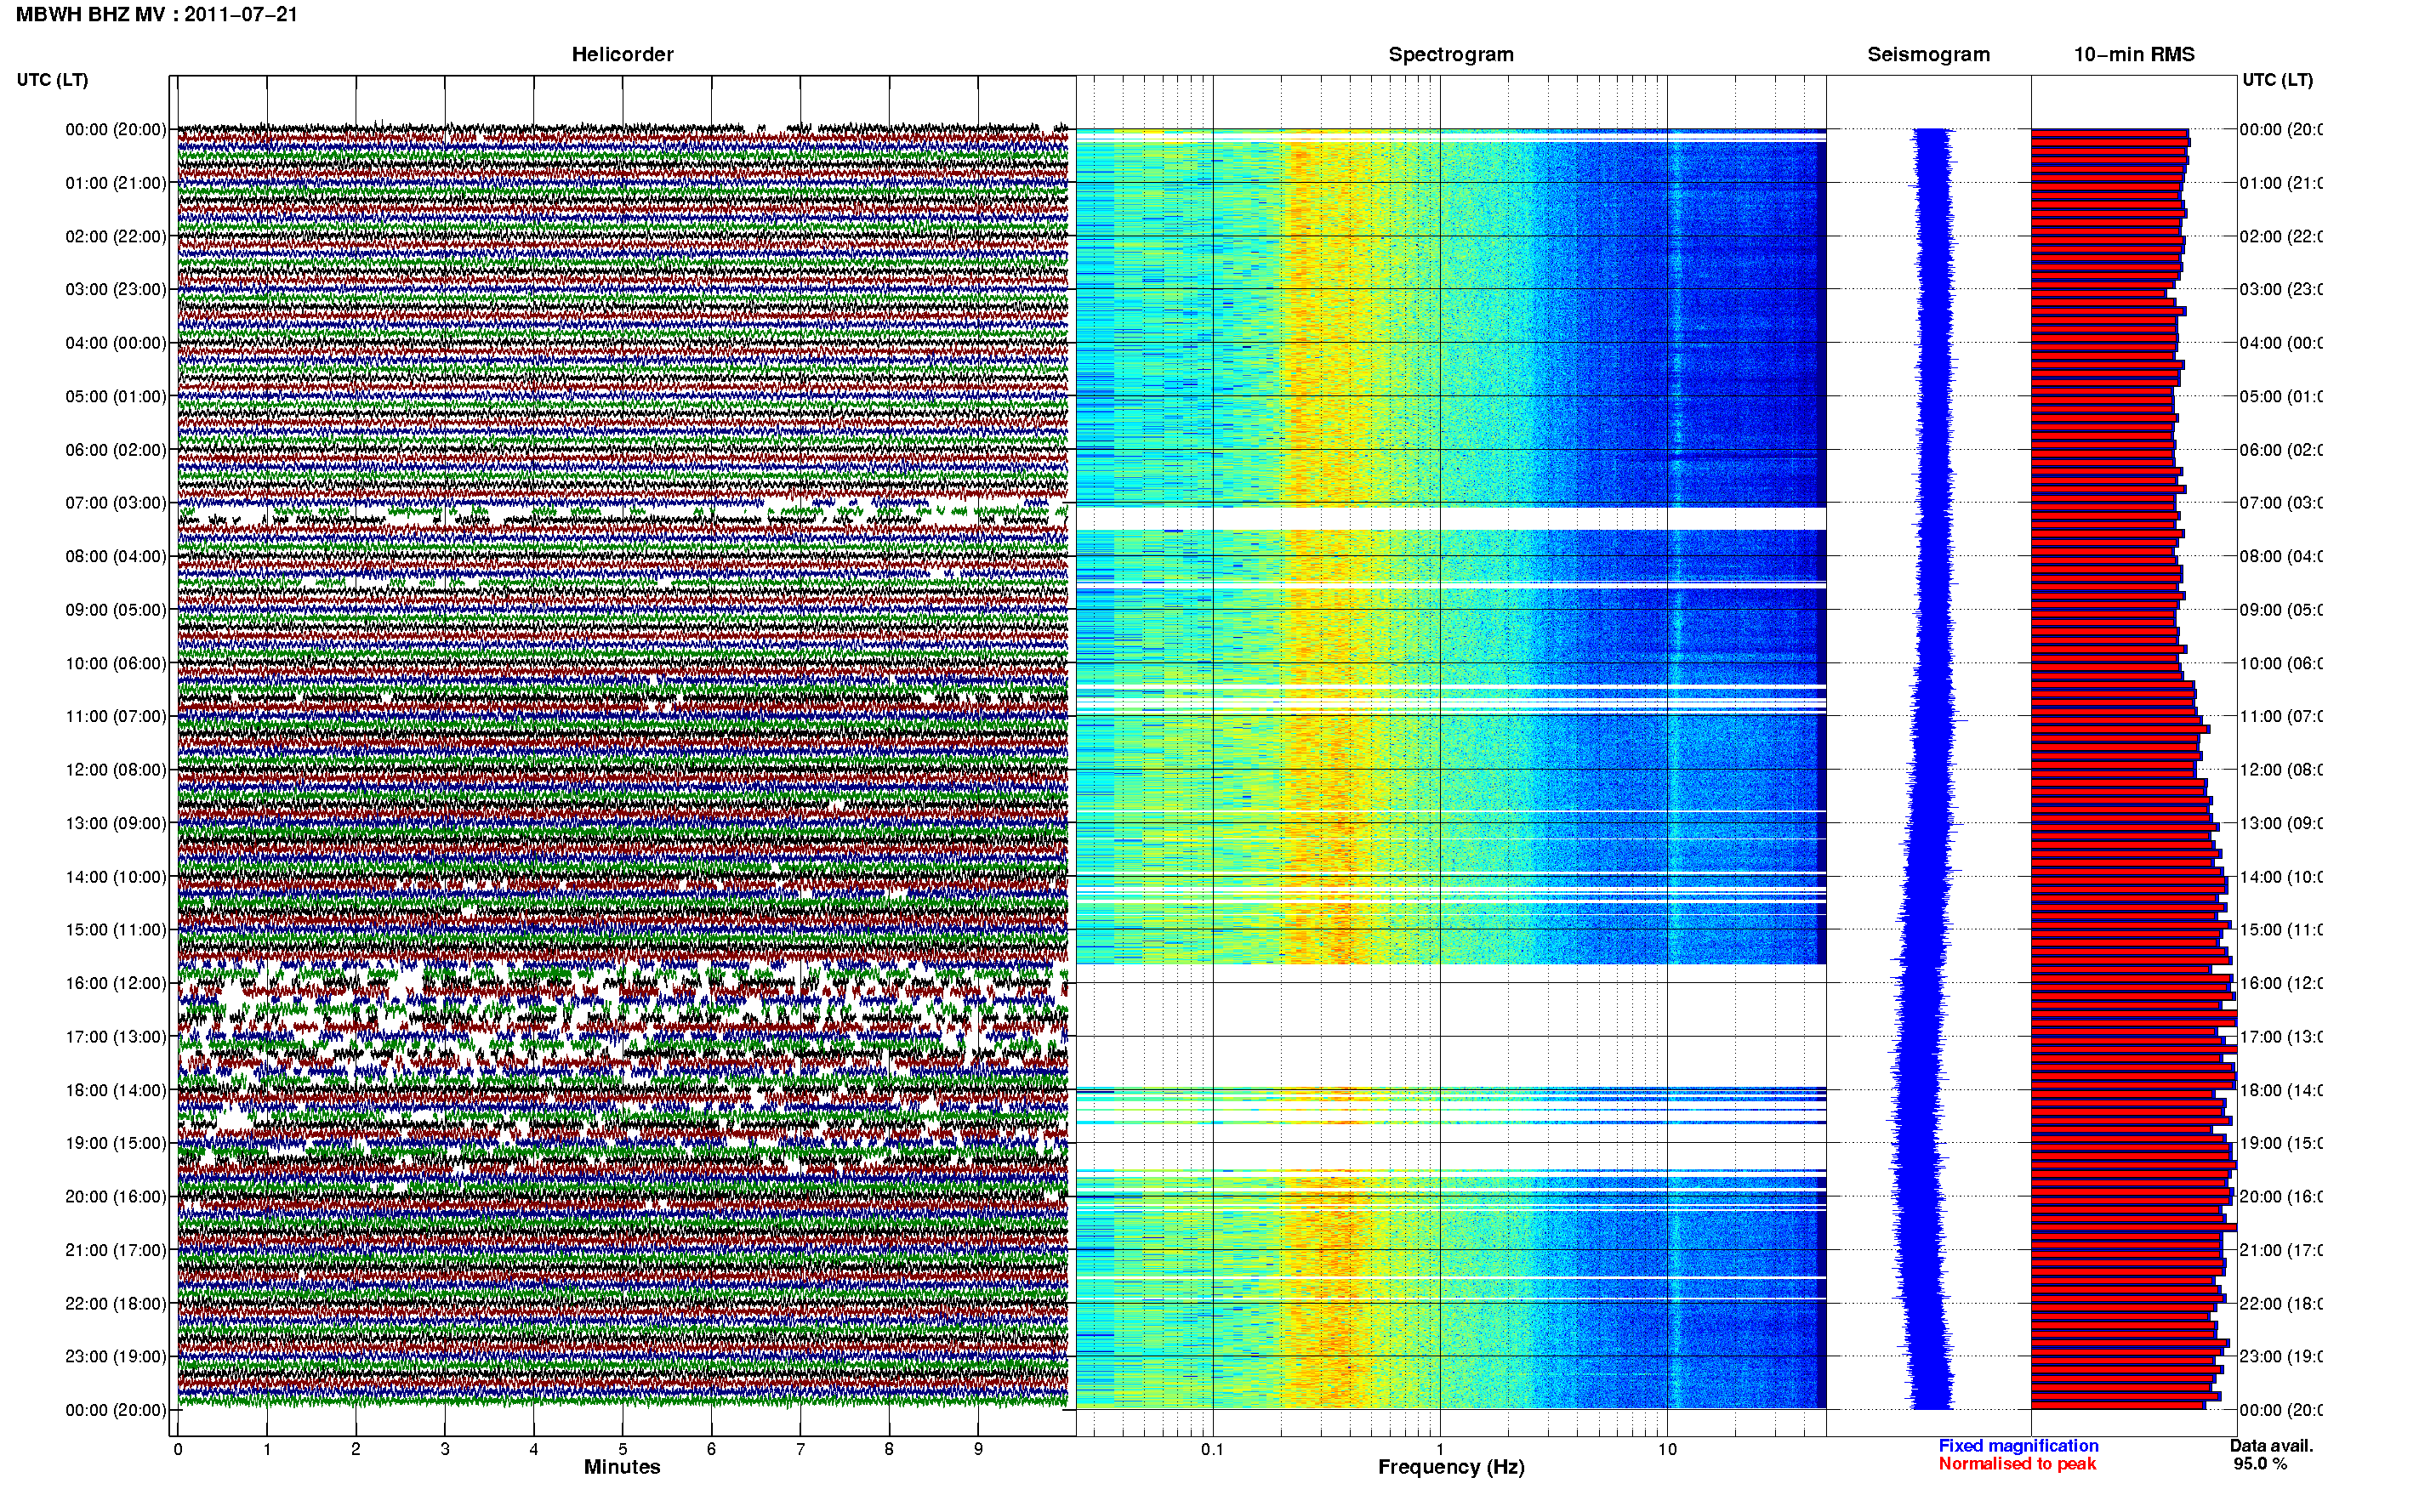
Task: Select the '22:00 (18:00)' time label
Action: pos(116,1304)
